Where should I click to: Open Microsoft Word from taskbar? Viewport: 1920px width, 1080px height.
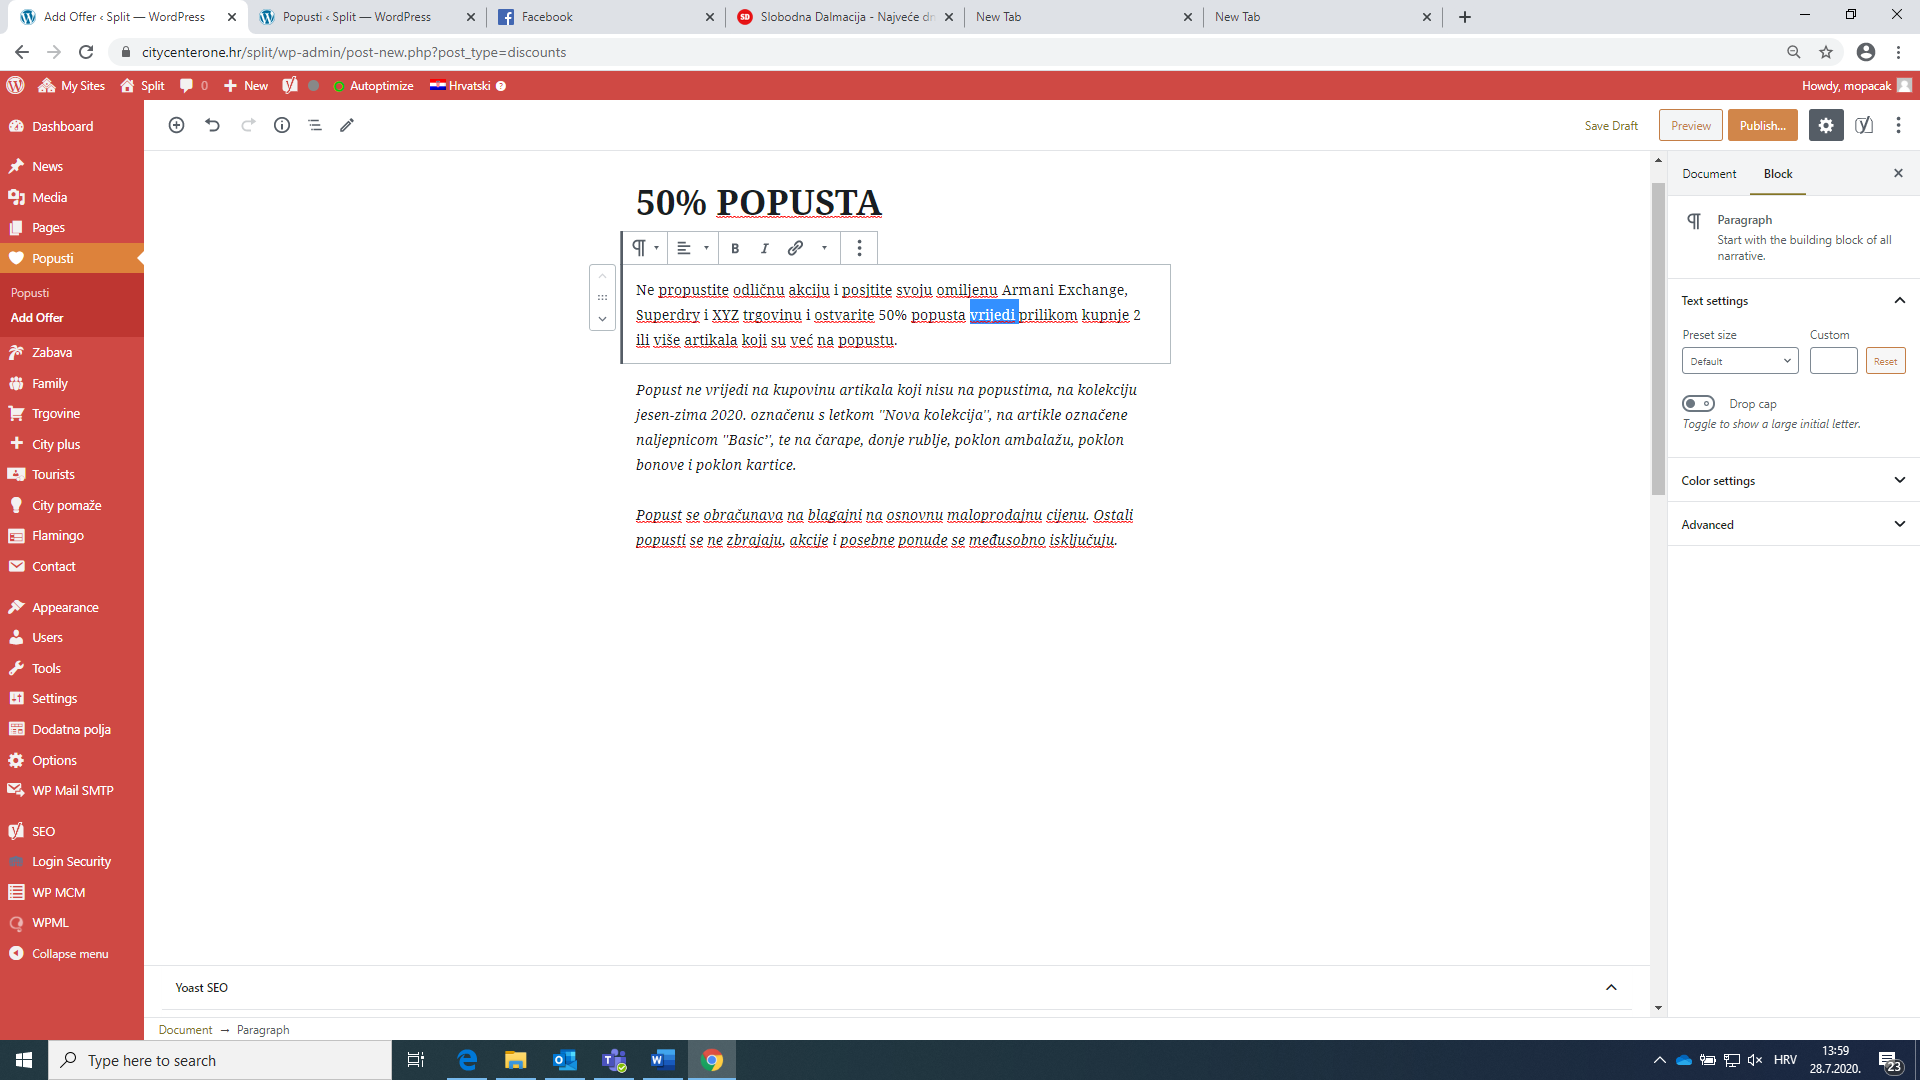(663, 1060)
